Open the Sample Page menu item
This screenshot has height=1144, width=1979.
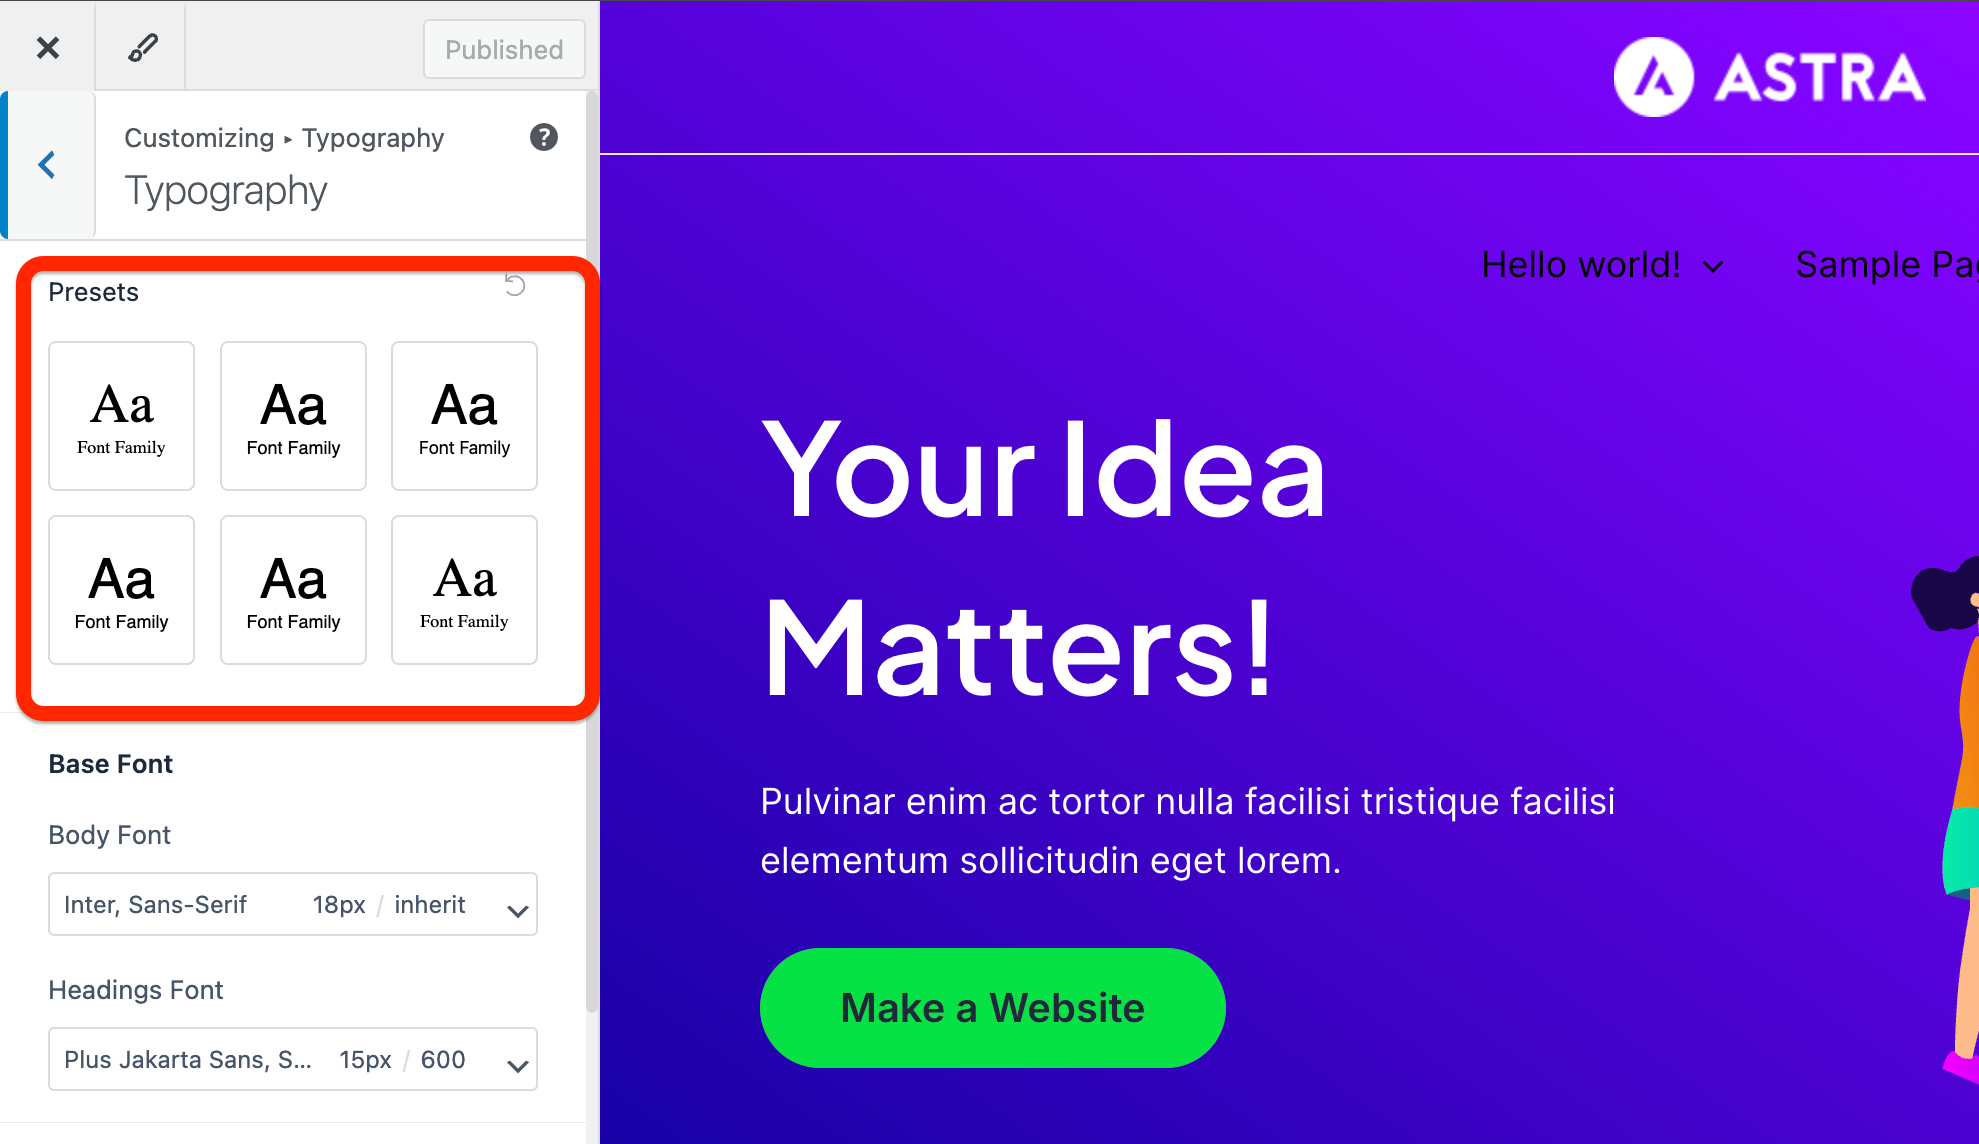pos(1886,265)
